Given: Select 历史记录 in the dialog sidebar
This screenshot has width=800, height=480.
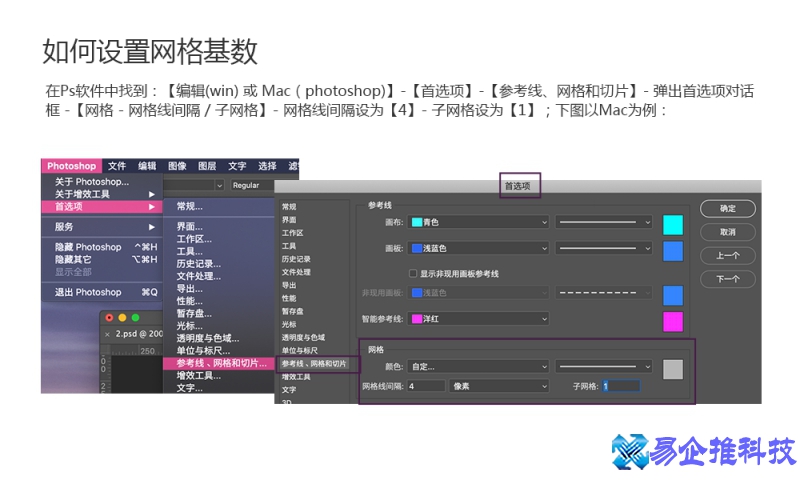Looking at the screenshot, I should [x=296, y=259].
